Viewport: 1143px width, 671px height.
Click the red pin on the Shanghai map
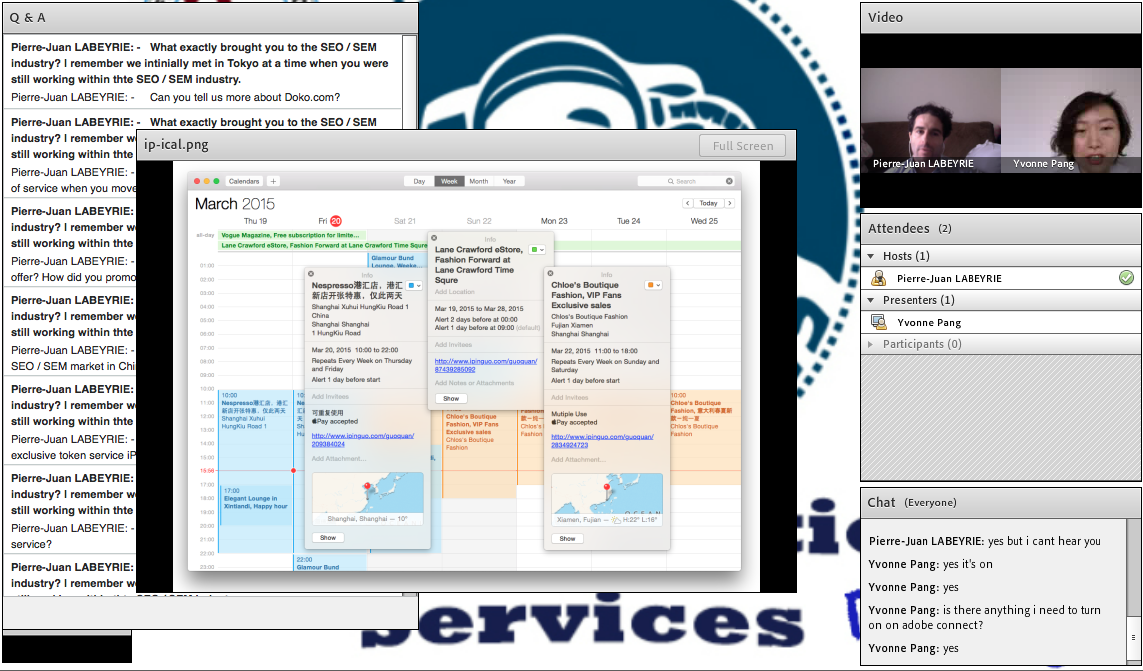coord(367,488)
